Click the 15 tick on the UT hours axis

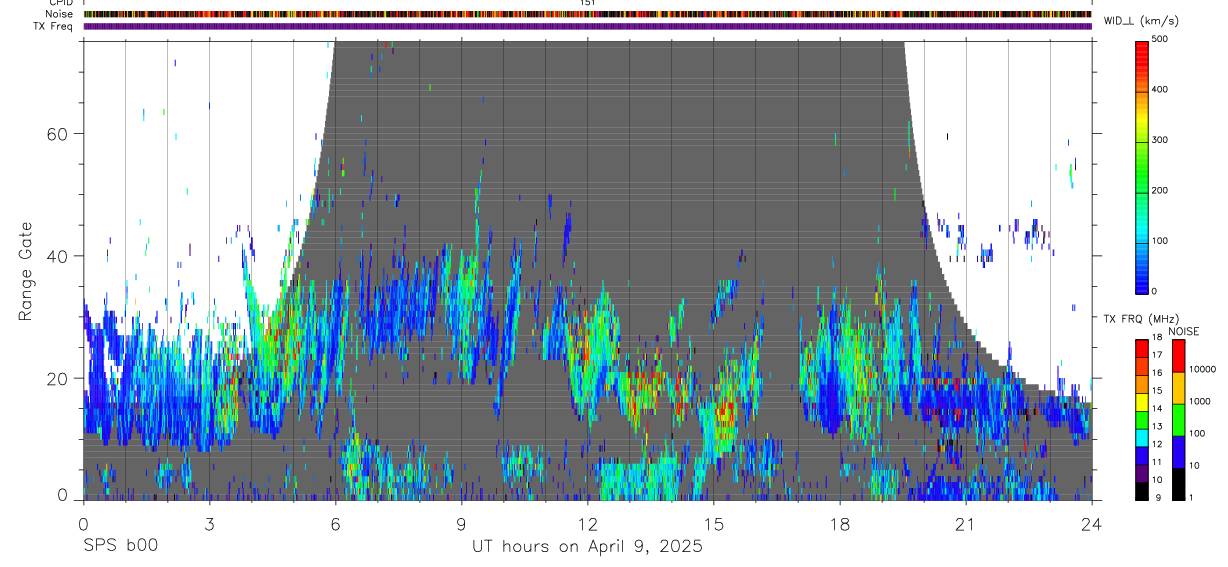pyautogui.click(x=713, y=523)
